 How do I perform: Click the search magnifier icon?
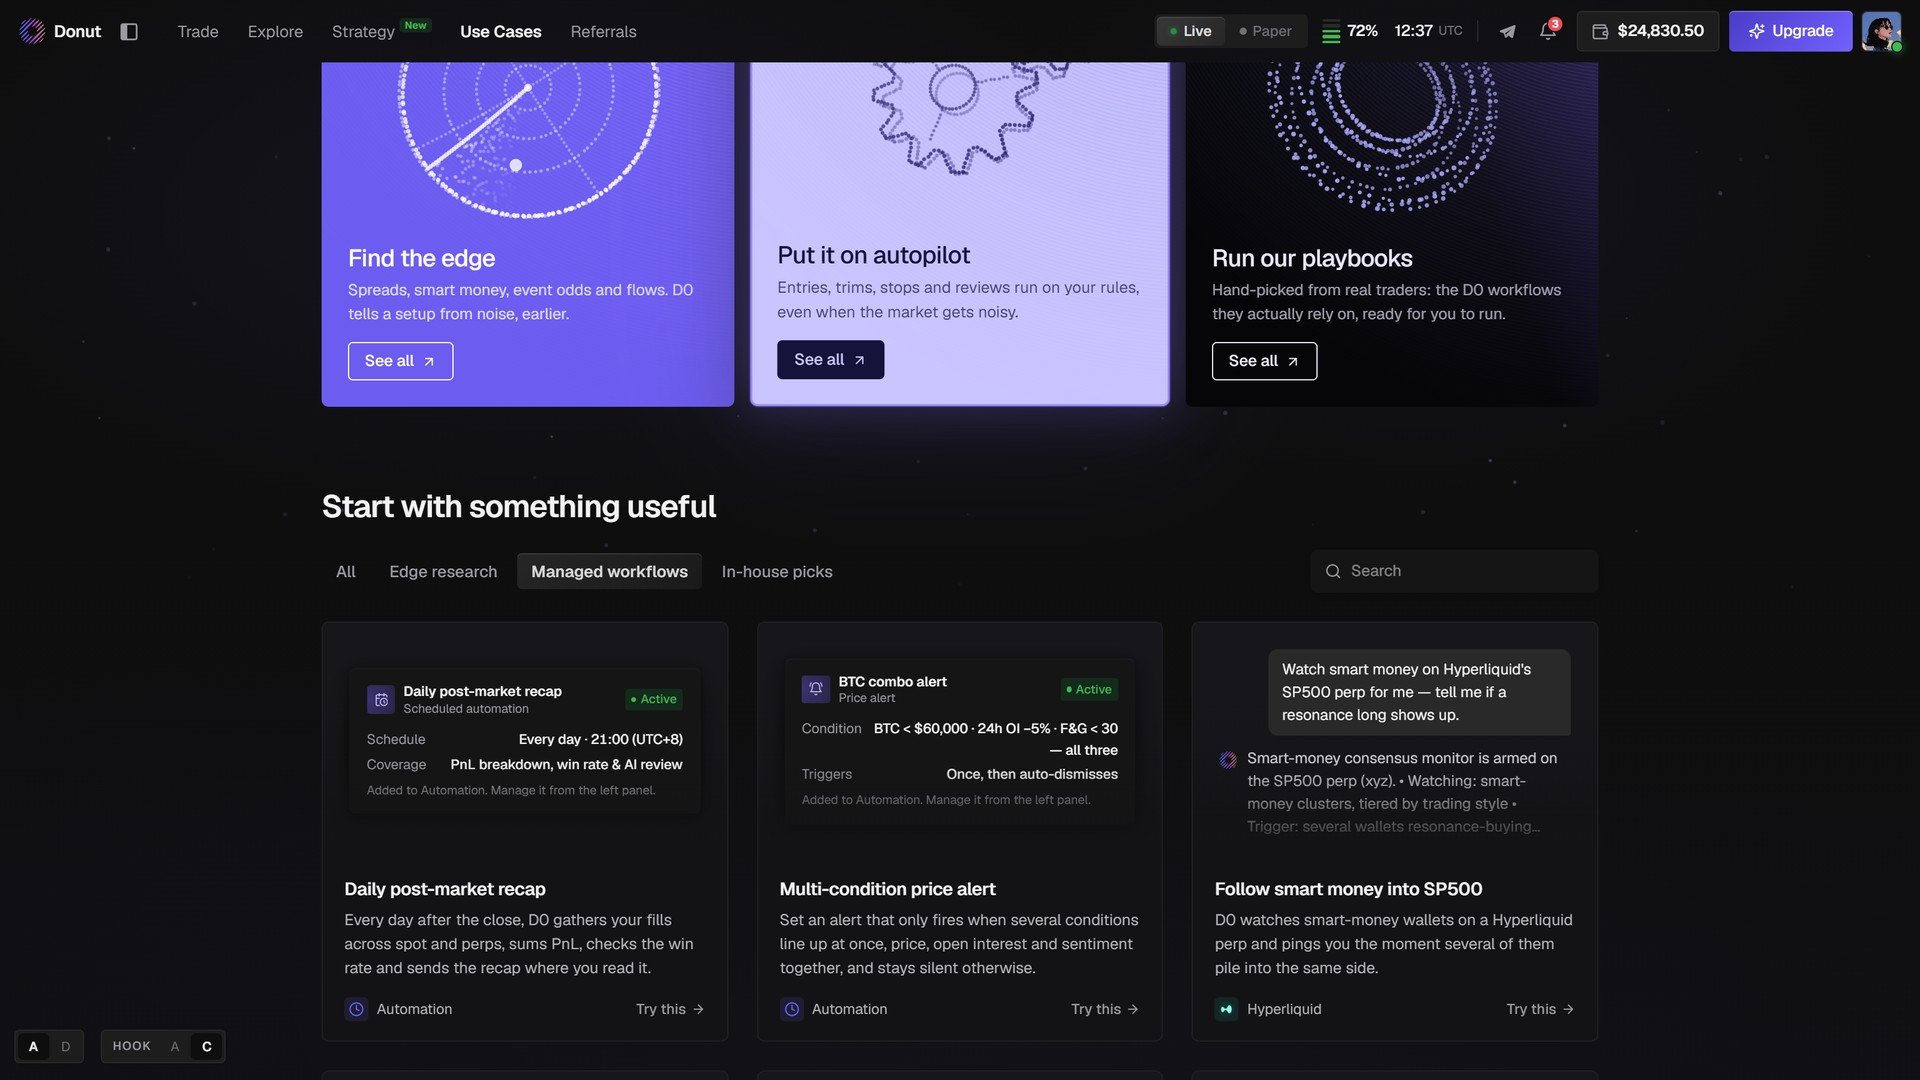click(1333, 571)
